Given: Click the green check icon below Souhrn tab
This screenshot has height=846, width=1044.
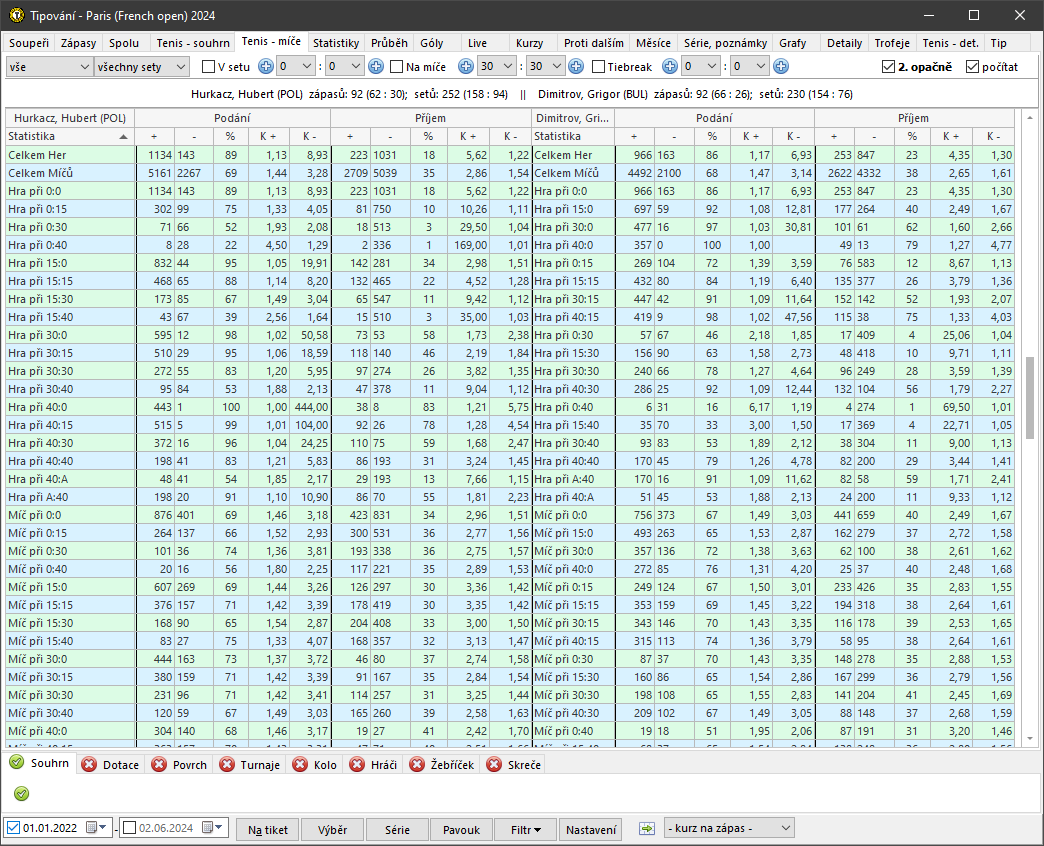Looking at the screenshot, I should [21, 793].
